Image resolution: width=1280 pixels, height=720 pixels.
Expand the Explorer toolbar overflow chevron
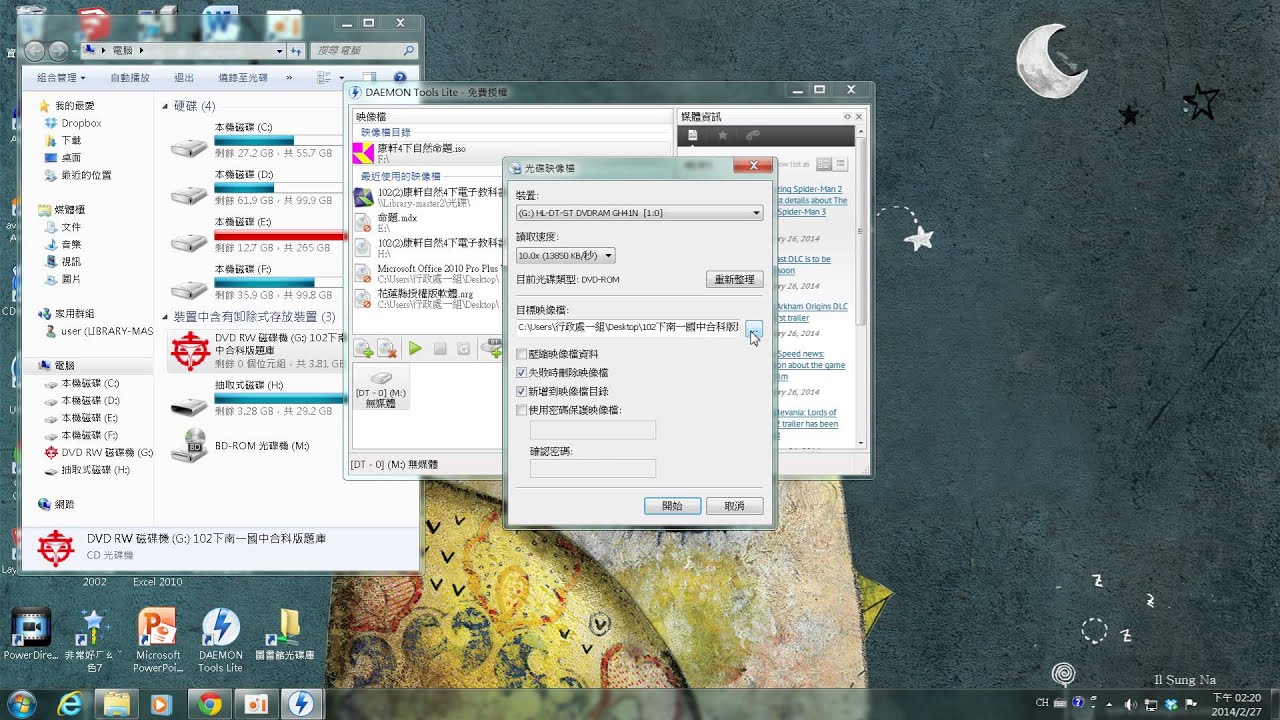coord(289,77)
